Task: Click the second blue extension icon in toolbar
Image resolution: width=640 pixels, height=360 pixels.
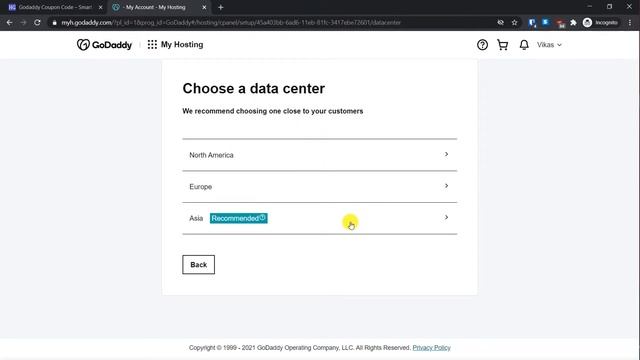Action: coord(546,22)
